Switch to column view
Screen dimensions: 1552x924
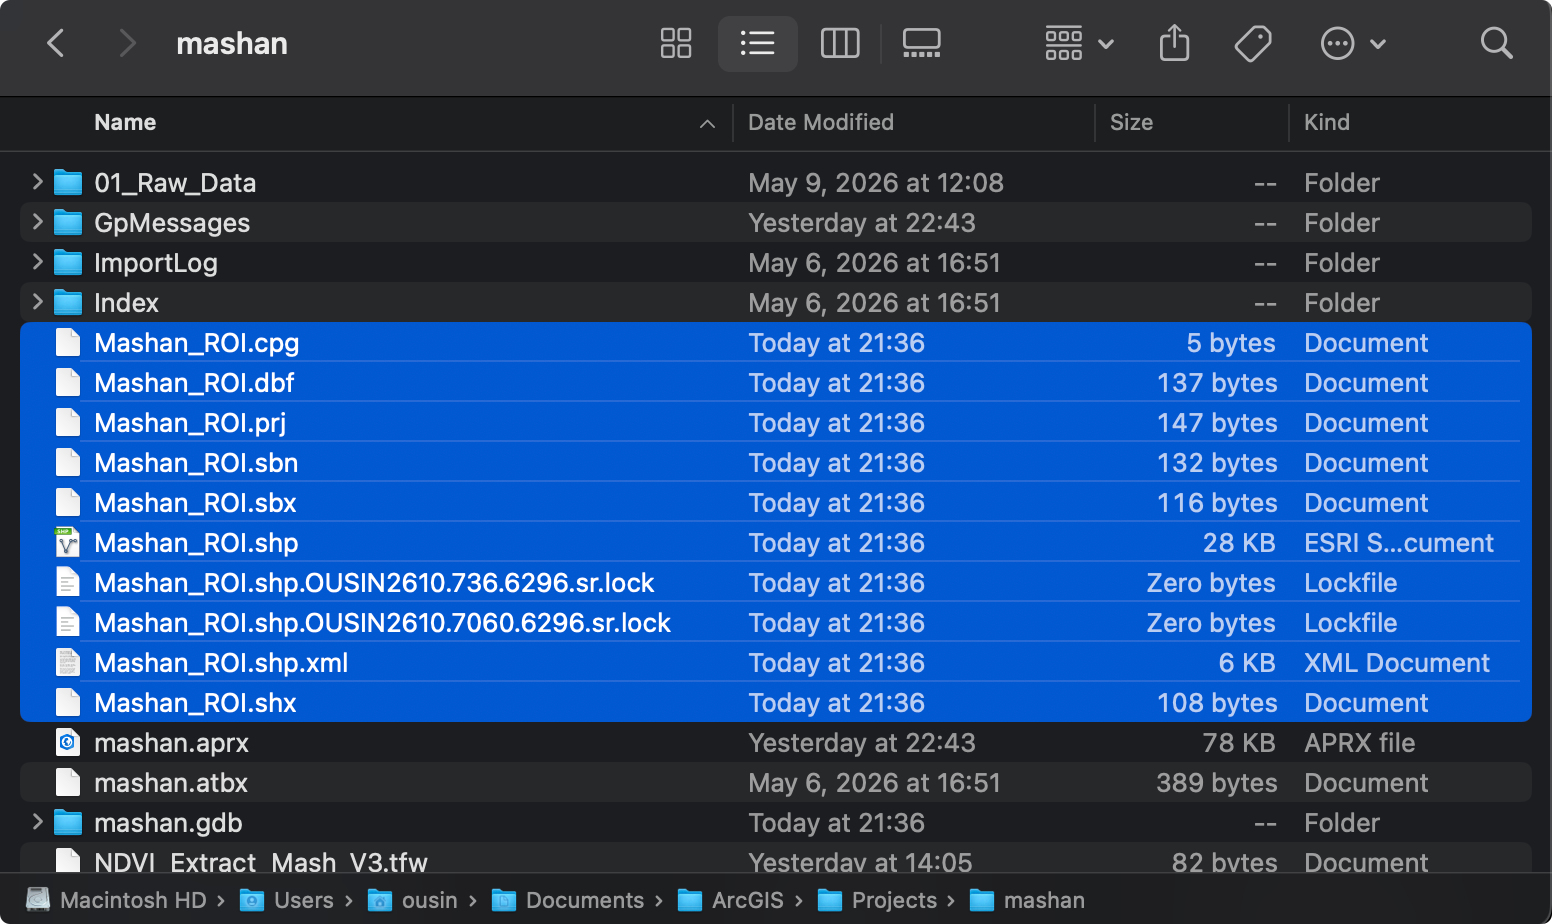(x=840, y=43)
